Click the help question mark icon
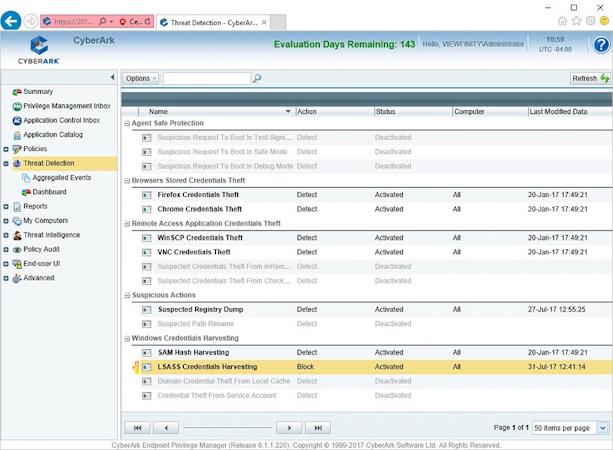 pos(600,45)
